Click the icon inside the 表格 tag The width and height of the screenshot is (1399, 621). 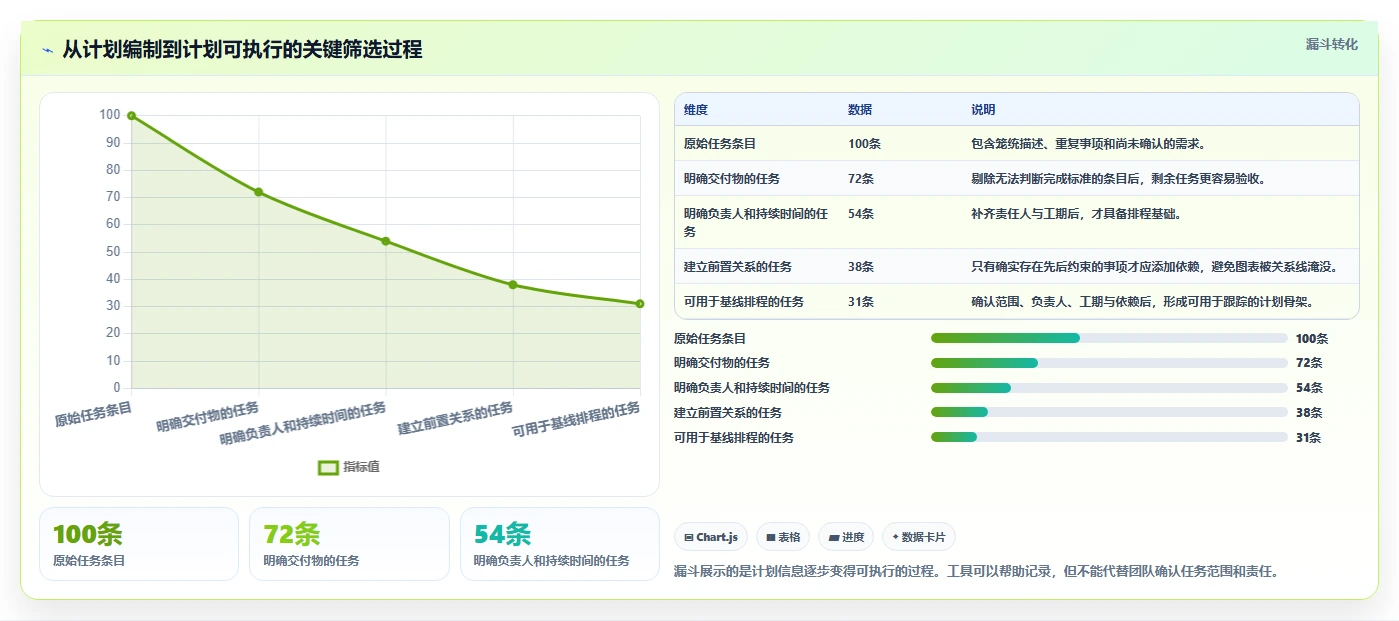tap(771, 538)
